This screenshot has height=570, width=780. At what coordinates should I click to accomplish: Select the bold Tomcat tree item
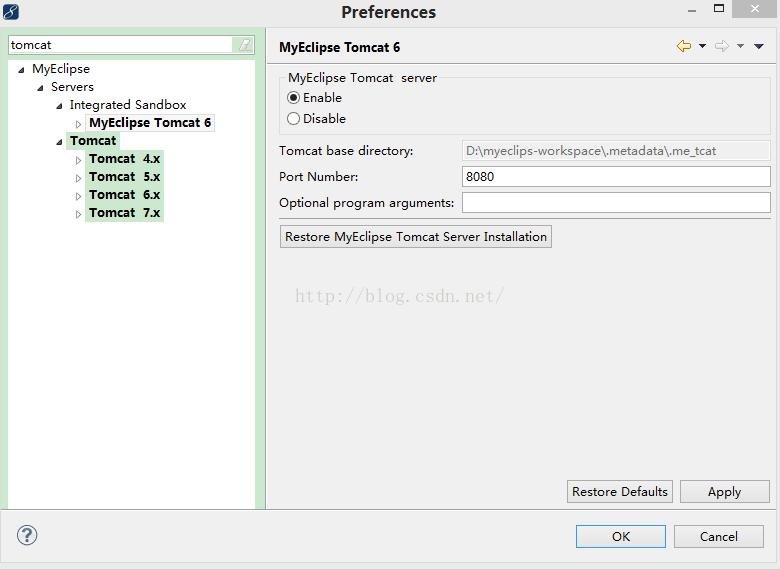(93, 140)
